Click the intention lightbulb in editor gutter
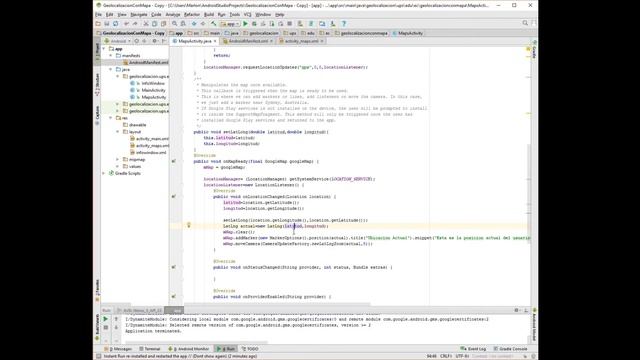 pyautogui.click(x=189, y=225)
